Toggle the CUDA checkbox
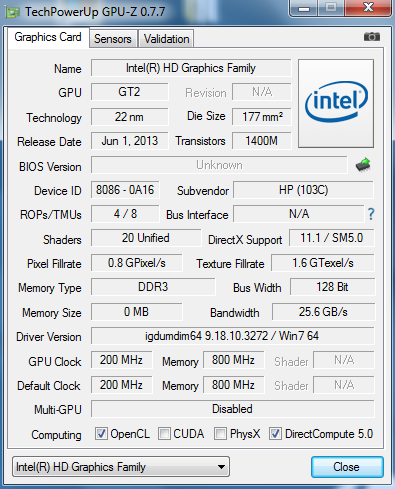This screenshot has width=395, height=489. click(164, 434)
